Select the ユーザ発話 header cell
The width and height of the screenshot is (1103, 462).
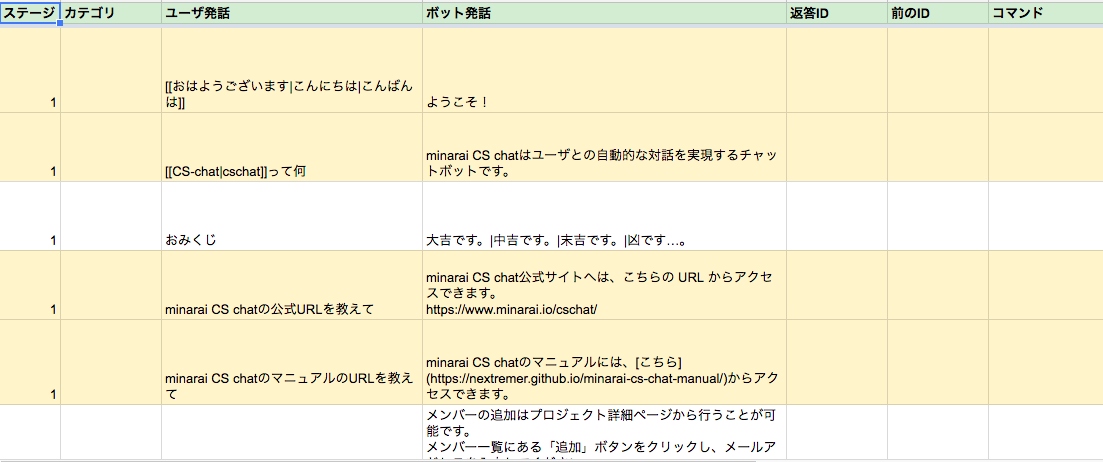(292, 13)
